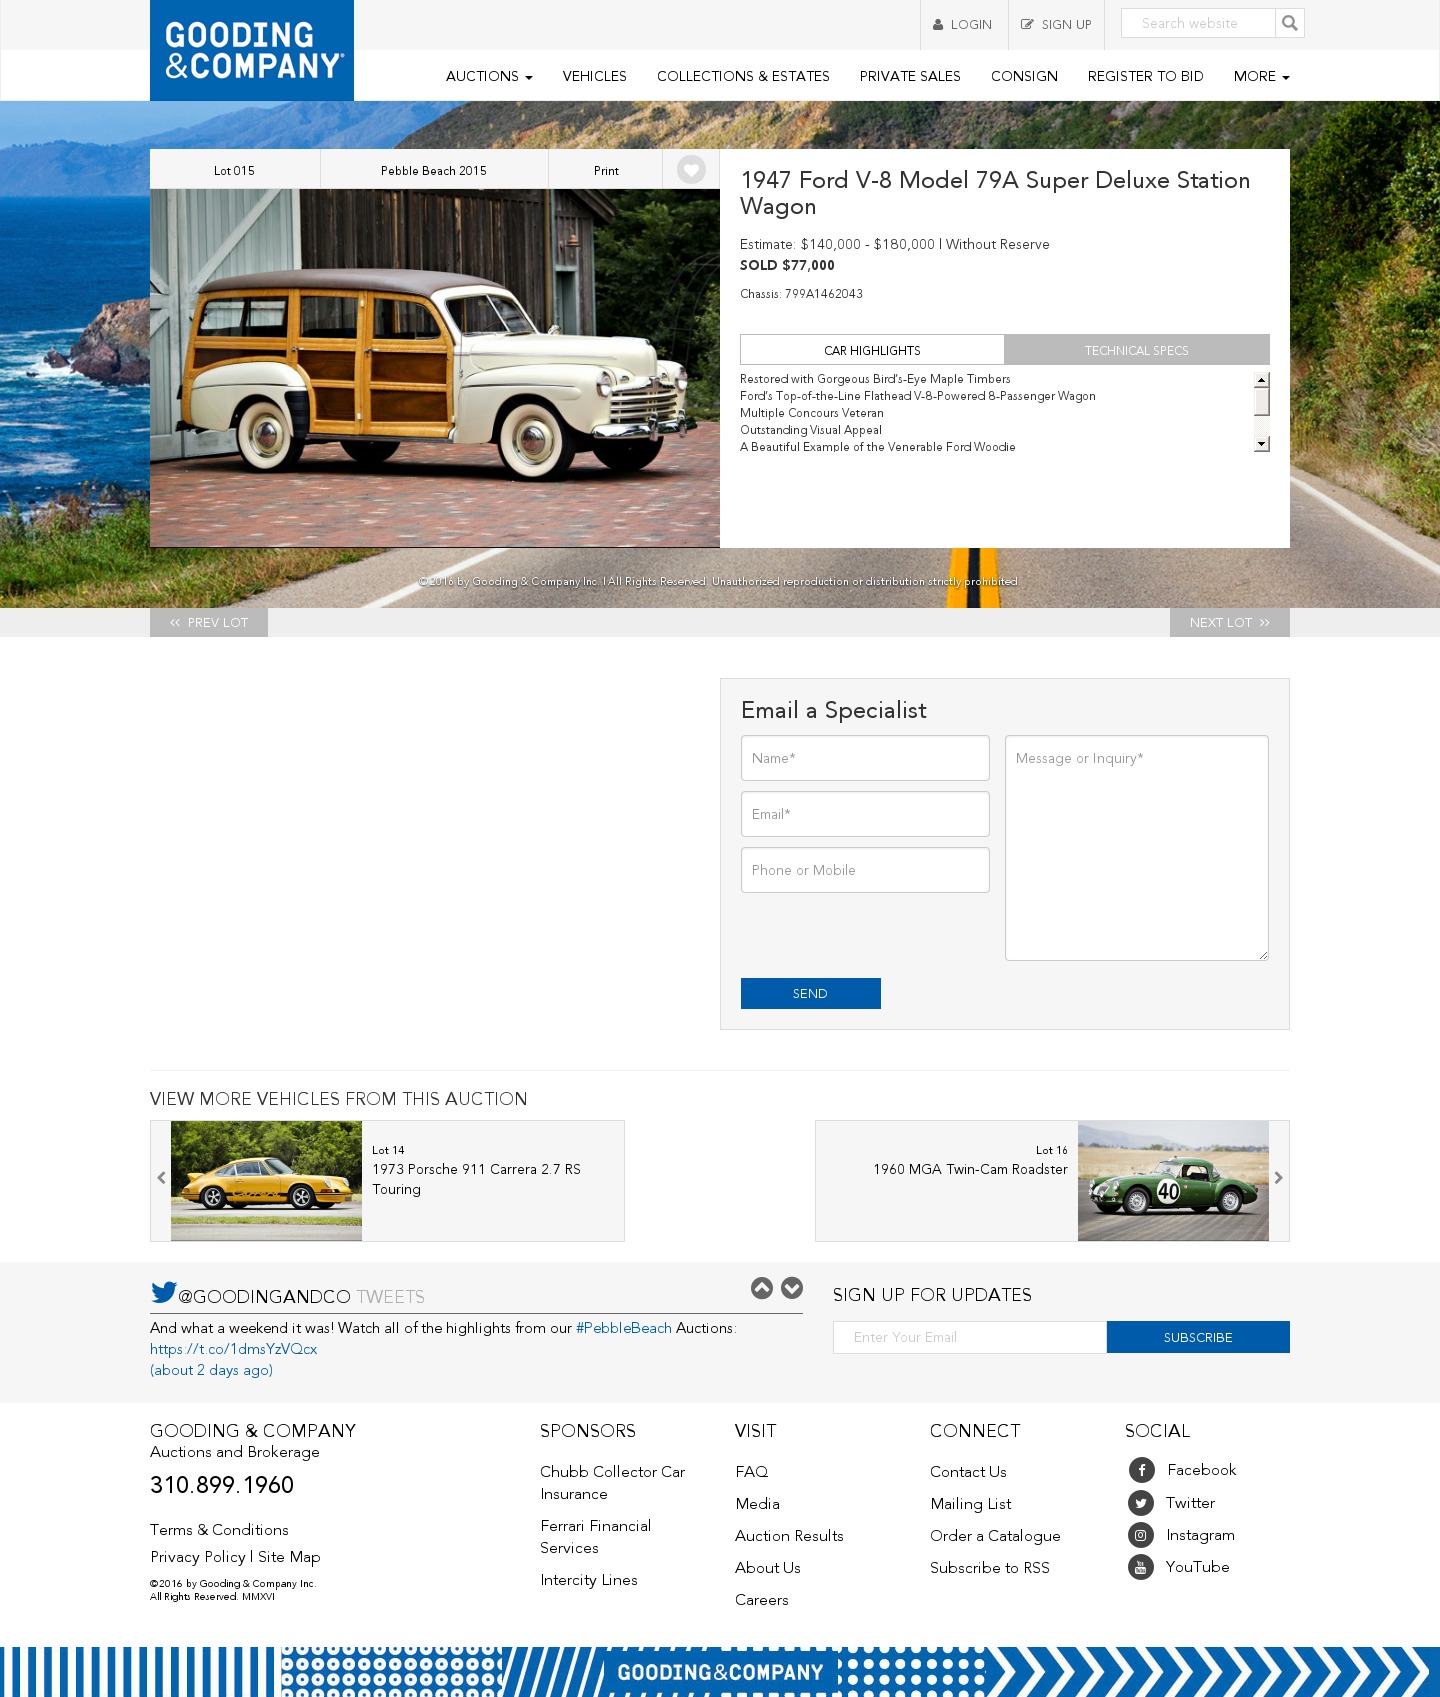Click the highlights list scrollbar thumb
The height and width of the screenshot is (1697, 1440).
(x=1262, y=401)
